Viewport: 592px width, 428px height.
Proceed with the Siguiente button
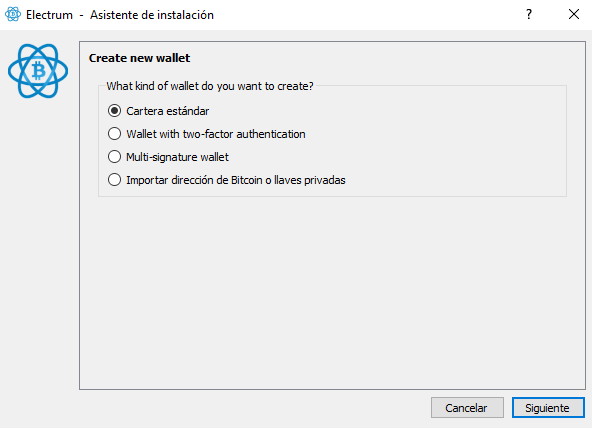[x=548, y=408]
